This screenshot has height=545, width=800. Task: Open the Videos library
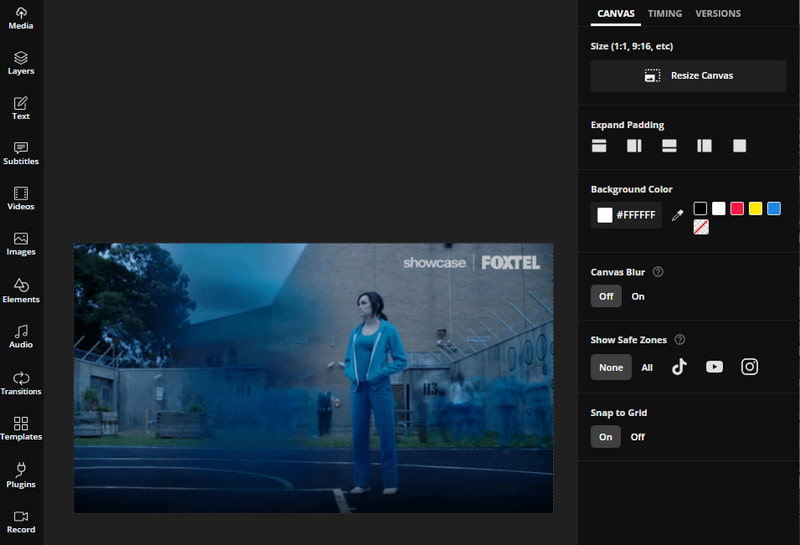click(x=21, y=199)
